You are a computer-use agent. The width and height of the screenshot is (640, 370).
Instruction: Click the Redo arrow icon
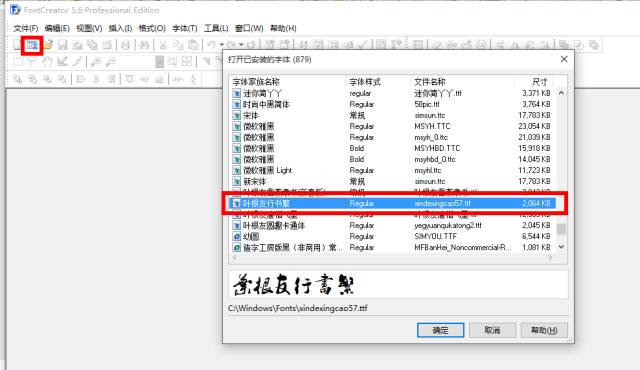coord(231,45)
